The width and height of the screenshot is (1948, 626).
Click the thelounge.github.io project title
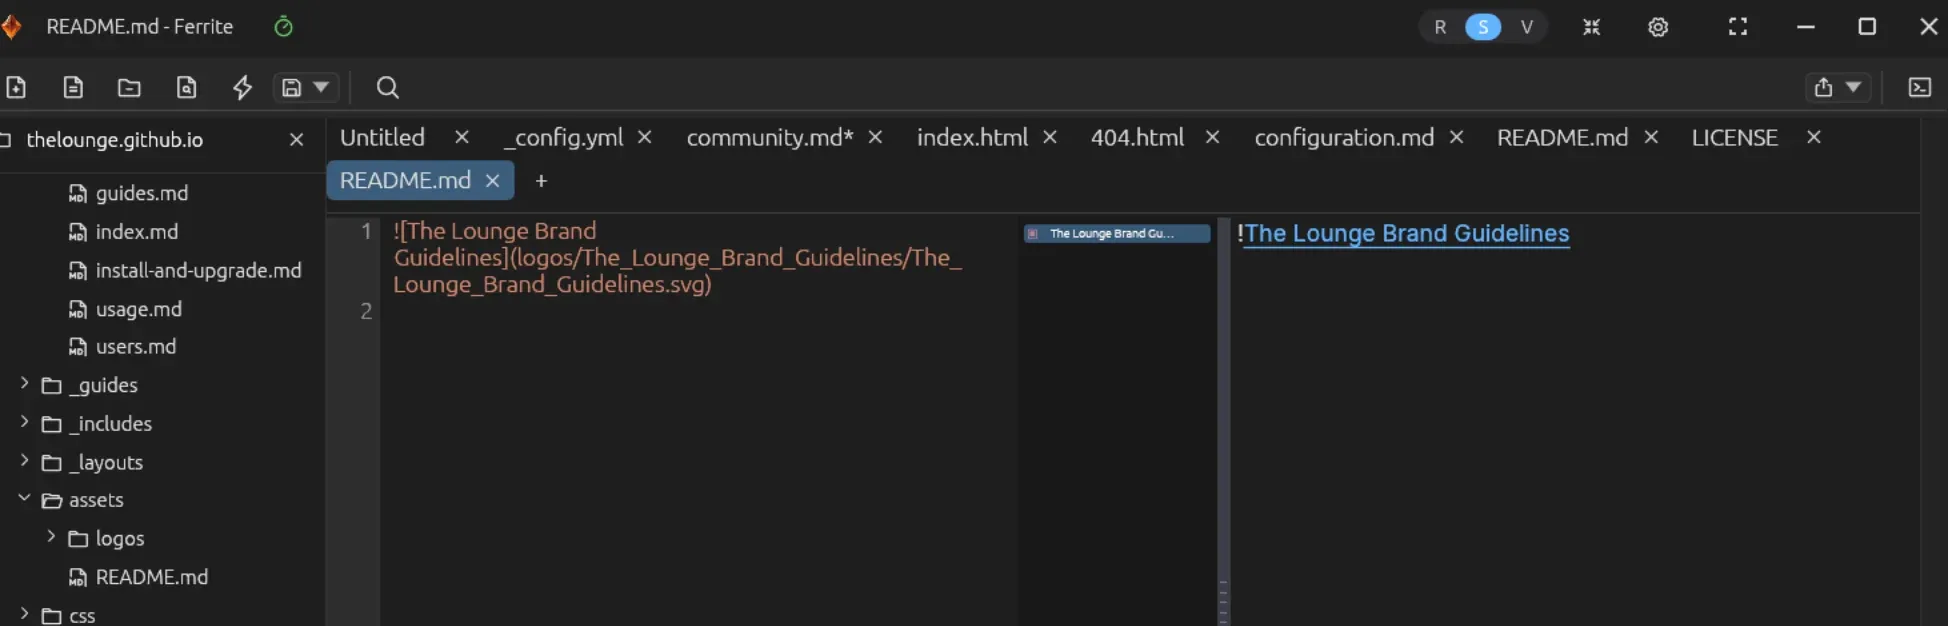(x=115, y=140)
